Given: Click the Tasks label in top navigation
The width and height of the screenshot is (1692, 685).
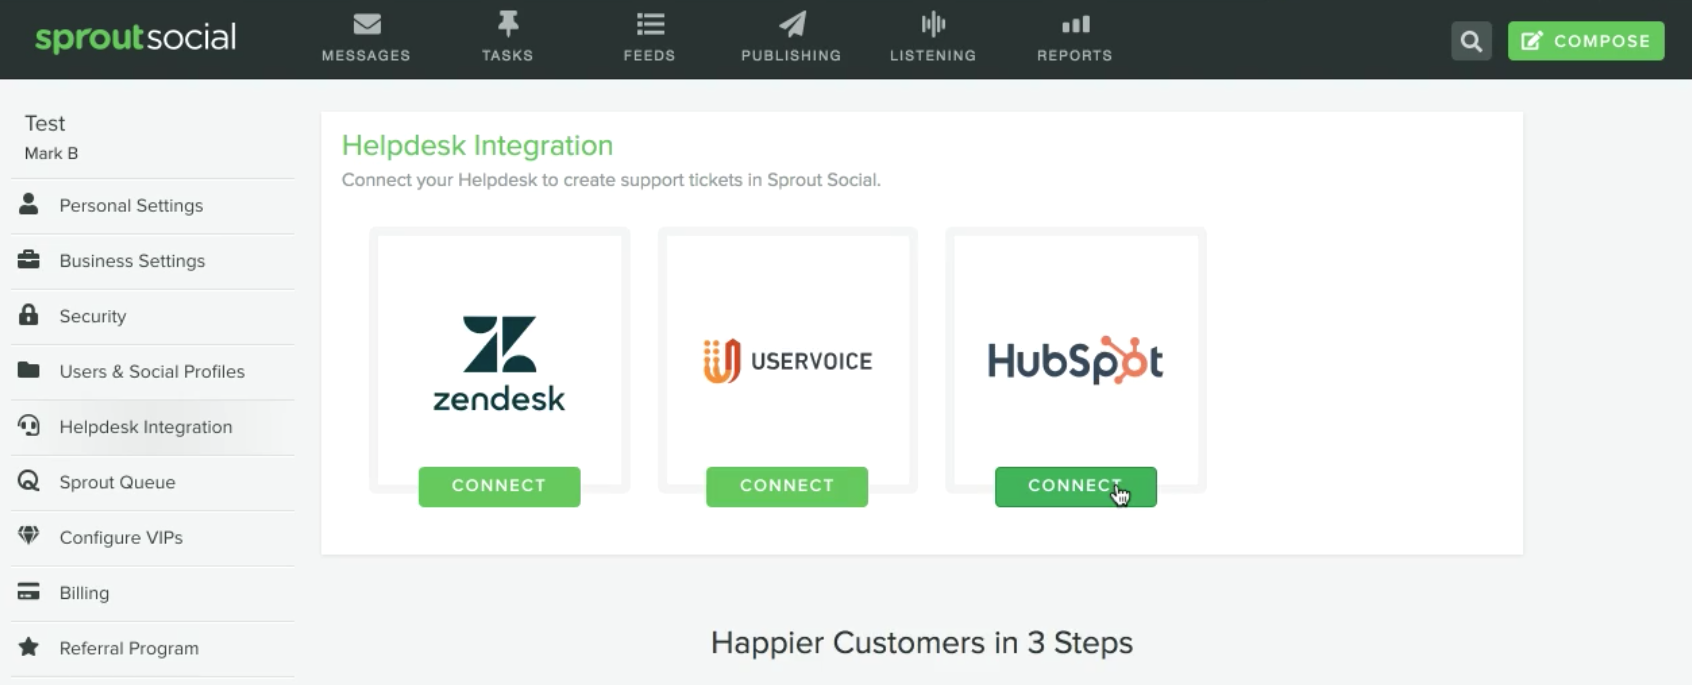Looking at the screenshot, I should click(x=508, y=56).
